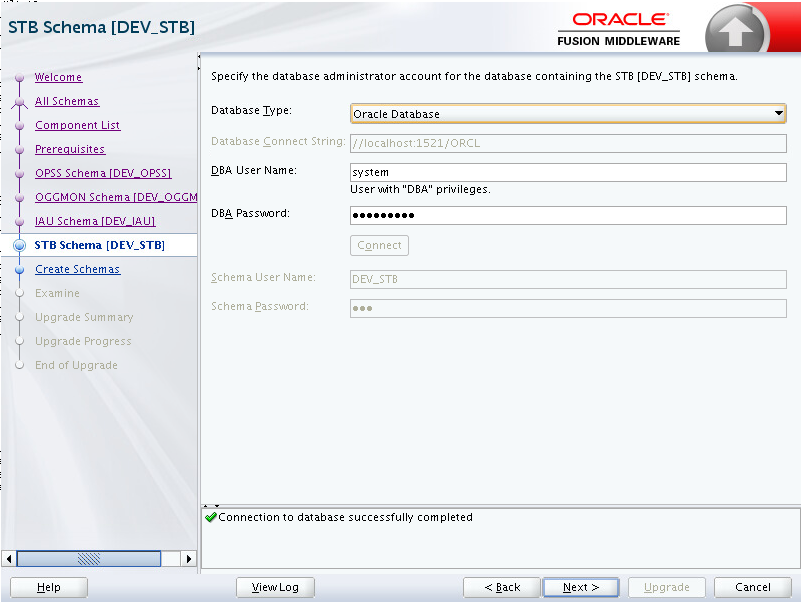Click the 'User with "DBA" privileges.' hint
Screen dimensions: 805x605
click(420, 190)
